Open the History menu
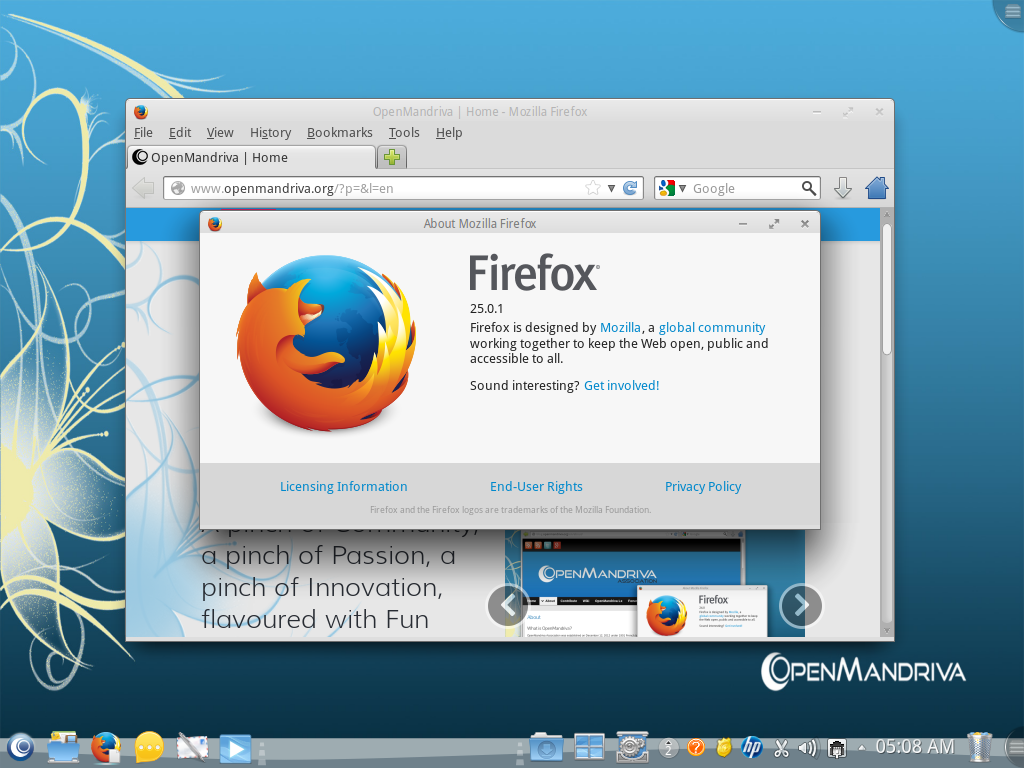Viewport: 1024px width, 768px height. pyautogui.click(x=270, y=133)
